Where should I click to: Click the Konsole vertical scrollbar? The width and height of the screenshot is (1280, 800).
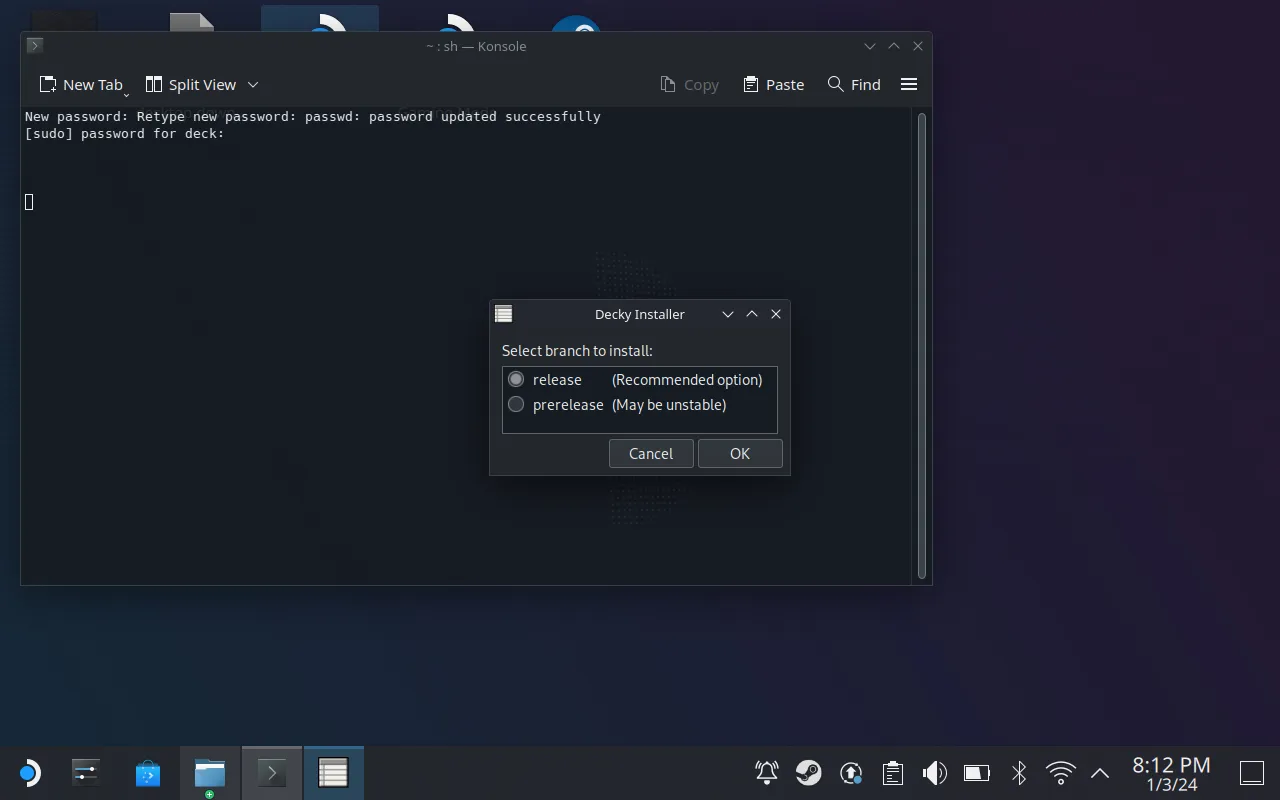pyautogui.click(x=922, y=345)
